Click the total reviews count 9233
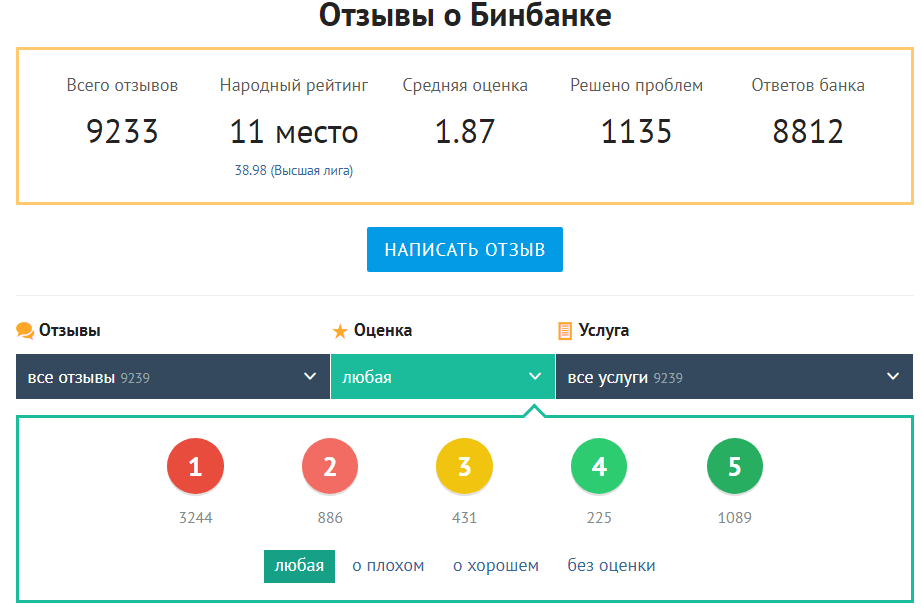This screenshot has width=921, height=612. [122, 132]
